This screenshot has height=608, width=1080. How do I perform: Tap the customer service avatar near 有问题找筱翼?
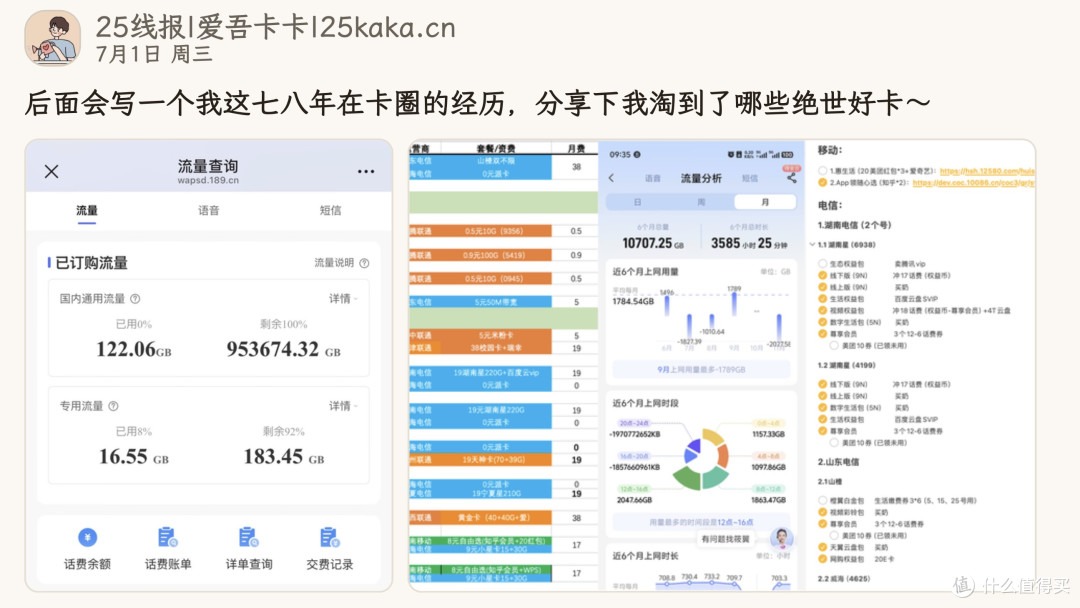[782, 538]
